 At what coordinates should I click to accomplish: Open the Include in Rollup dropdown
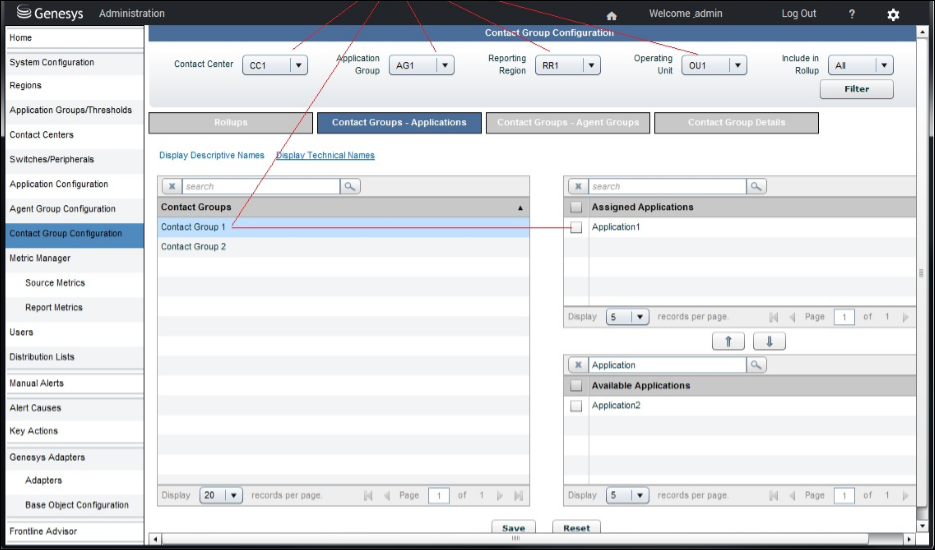coord(861,65)
